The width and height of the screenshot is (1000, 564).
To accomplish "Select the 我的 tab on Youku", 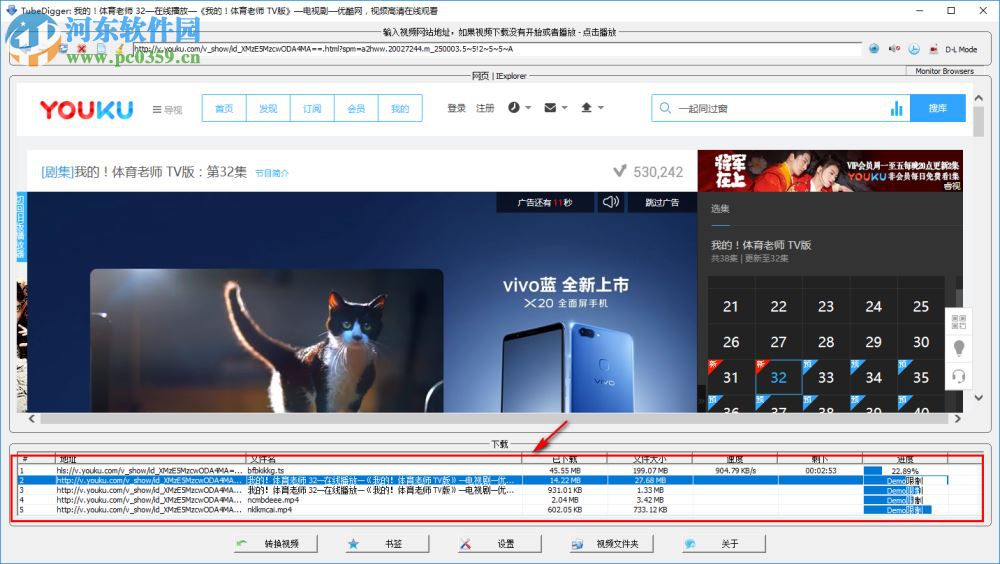I will [x=400, y=108].
